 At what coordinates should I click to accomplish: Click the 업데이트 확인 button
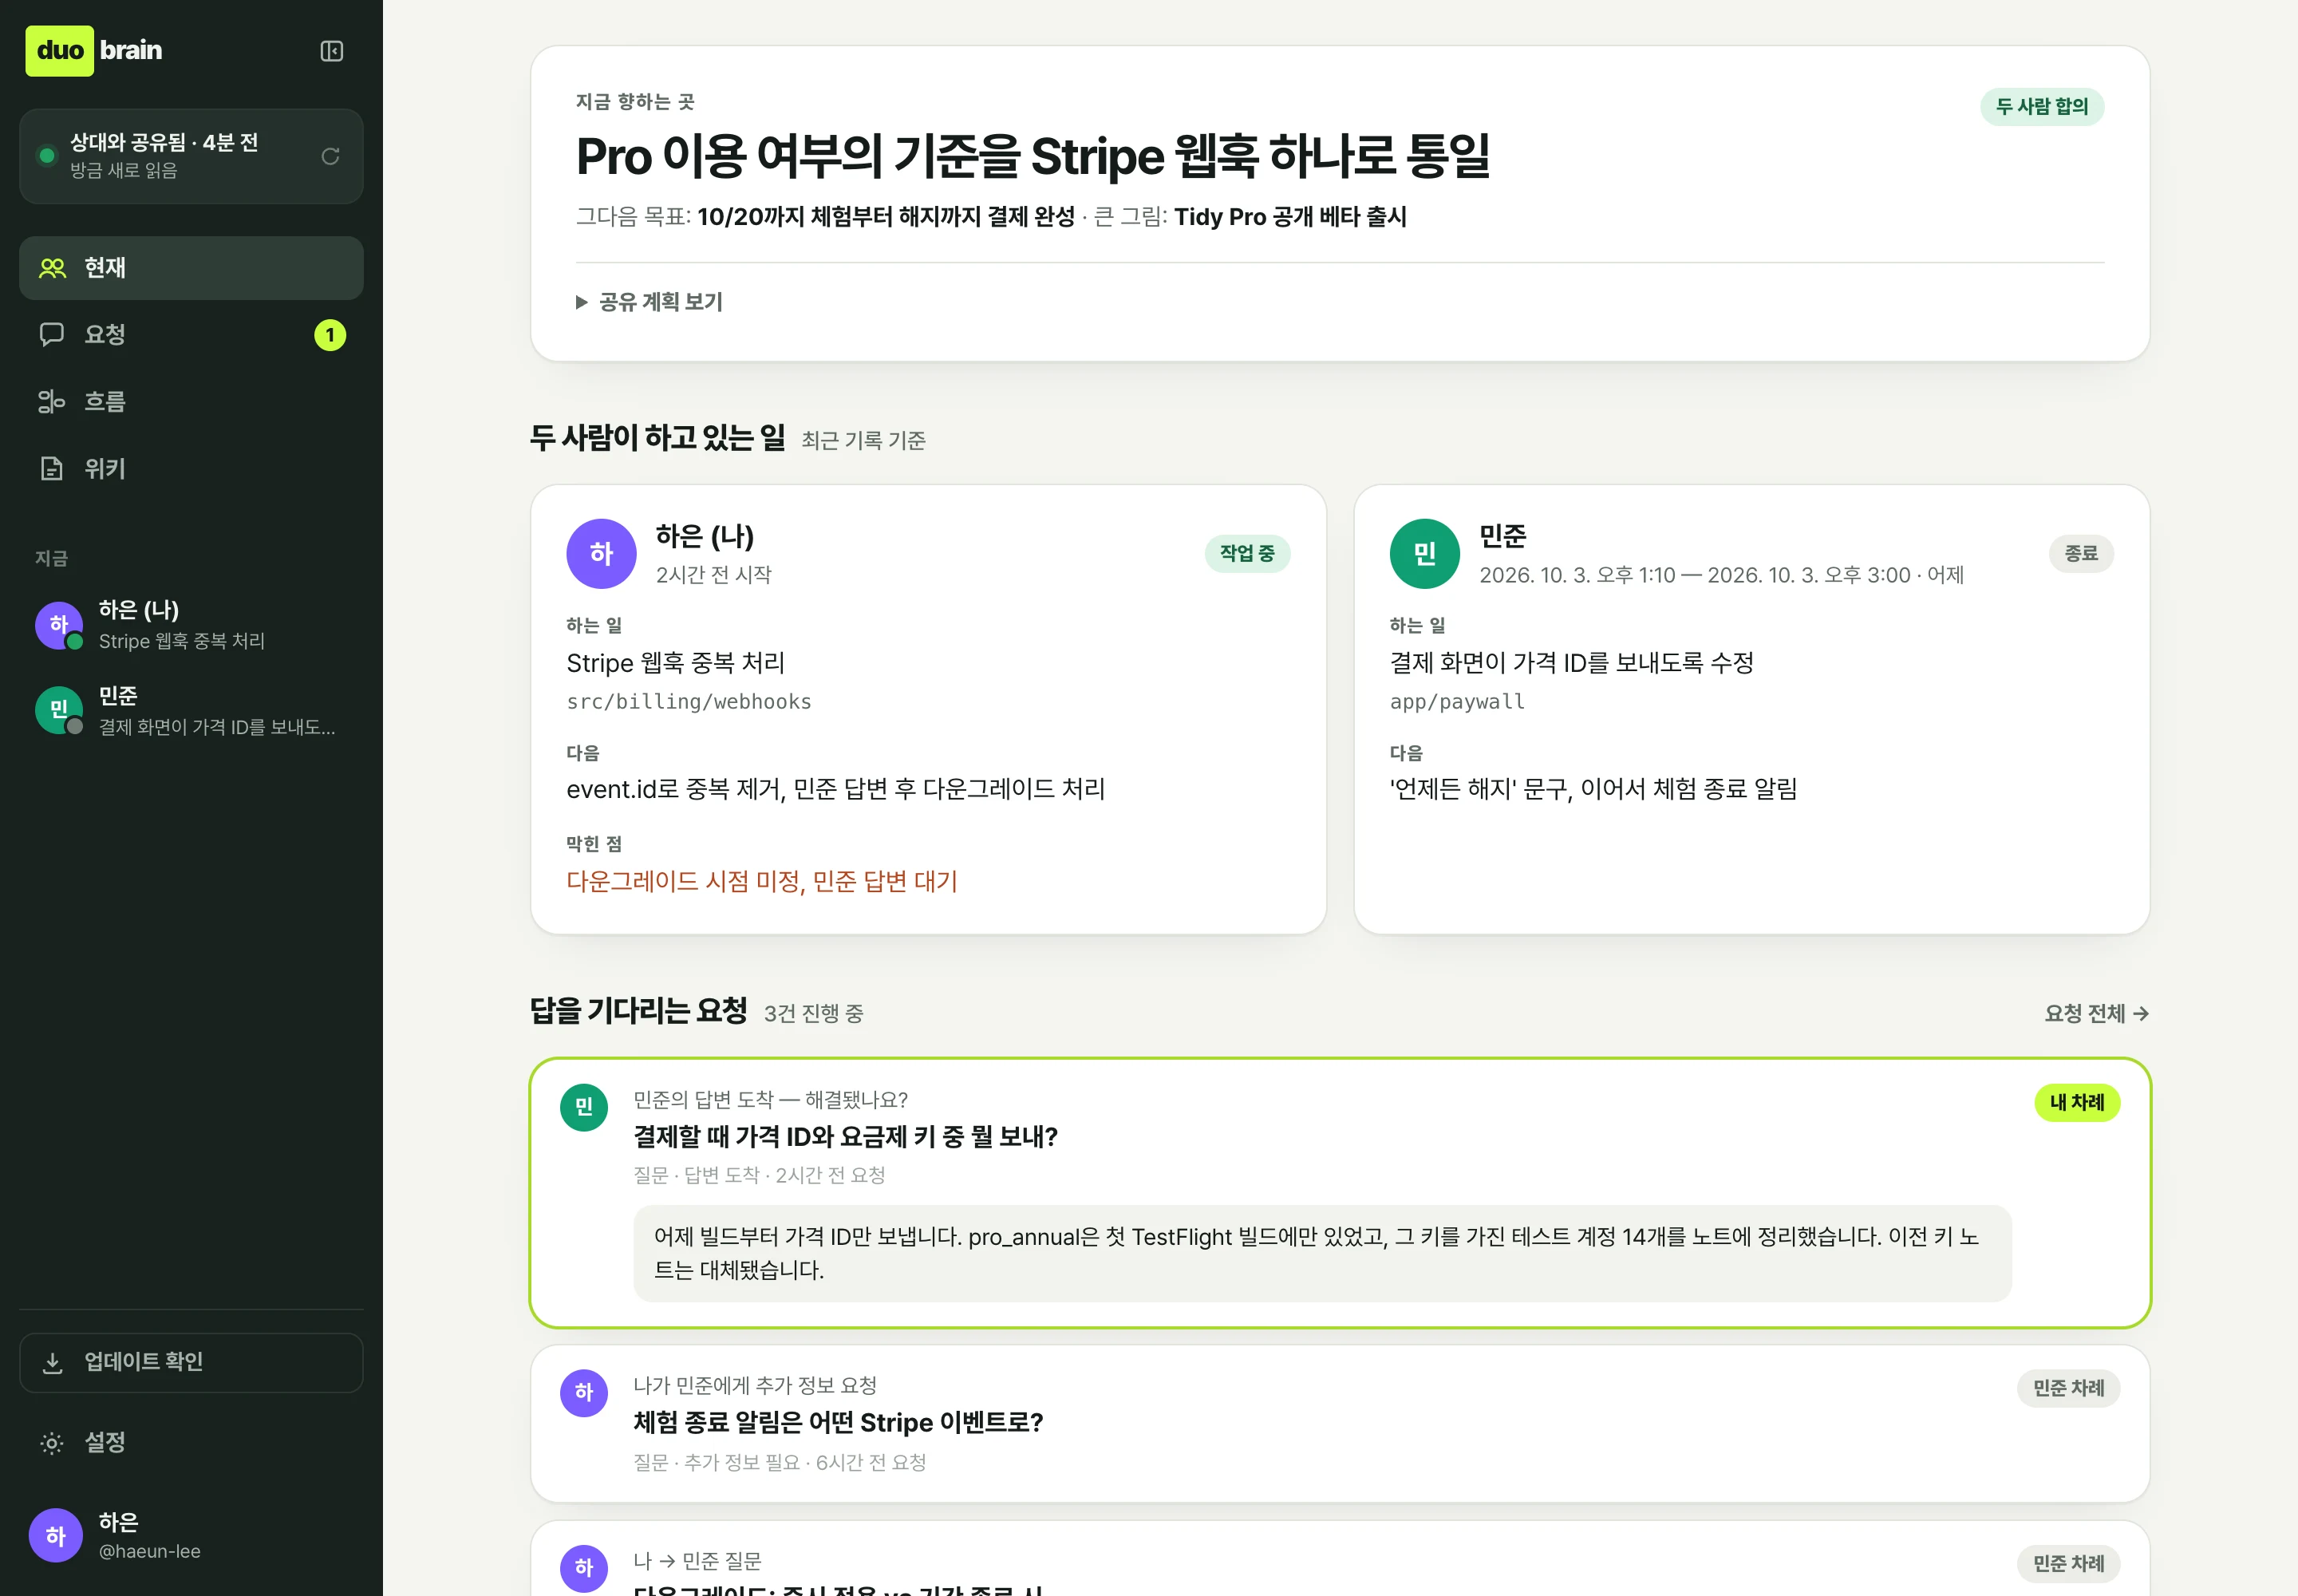[x=191, y=1362]
